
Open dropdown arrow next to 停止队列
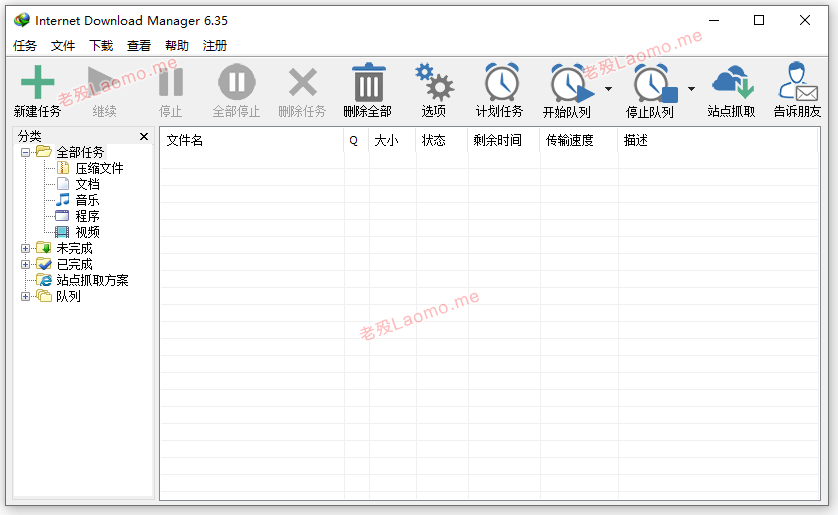(x=692, y=89)
